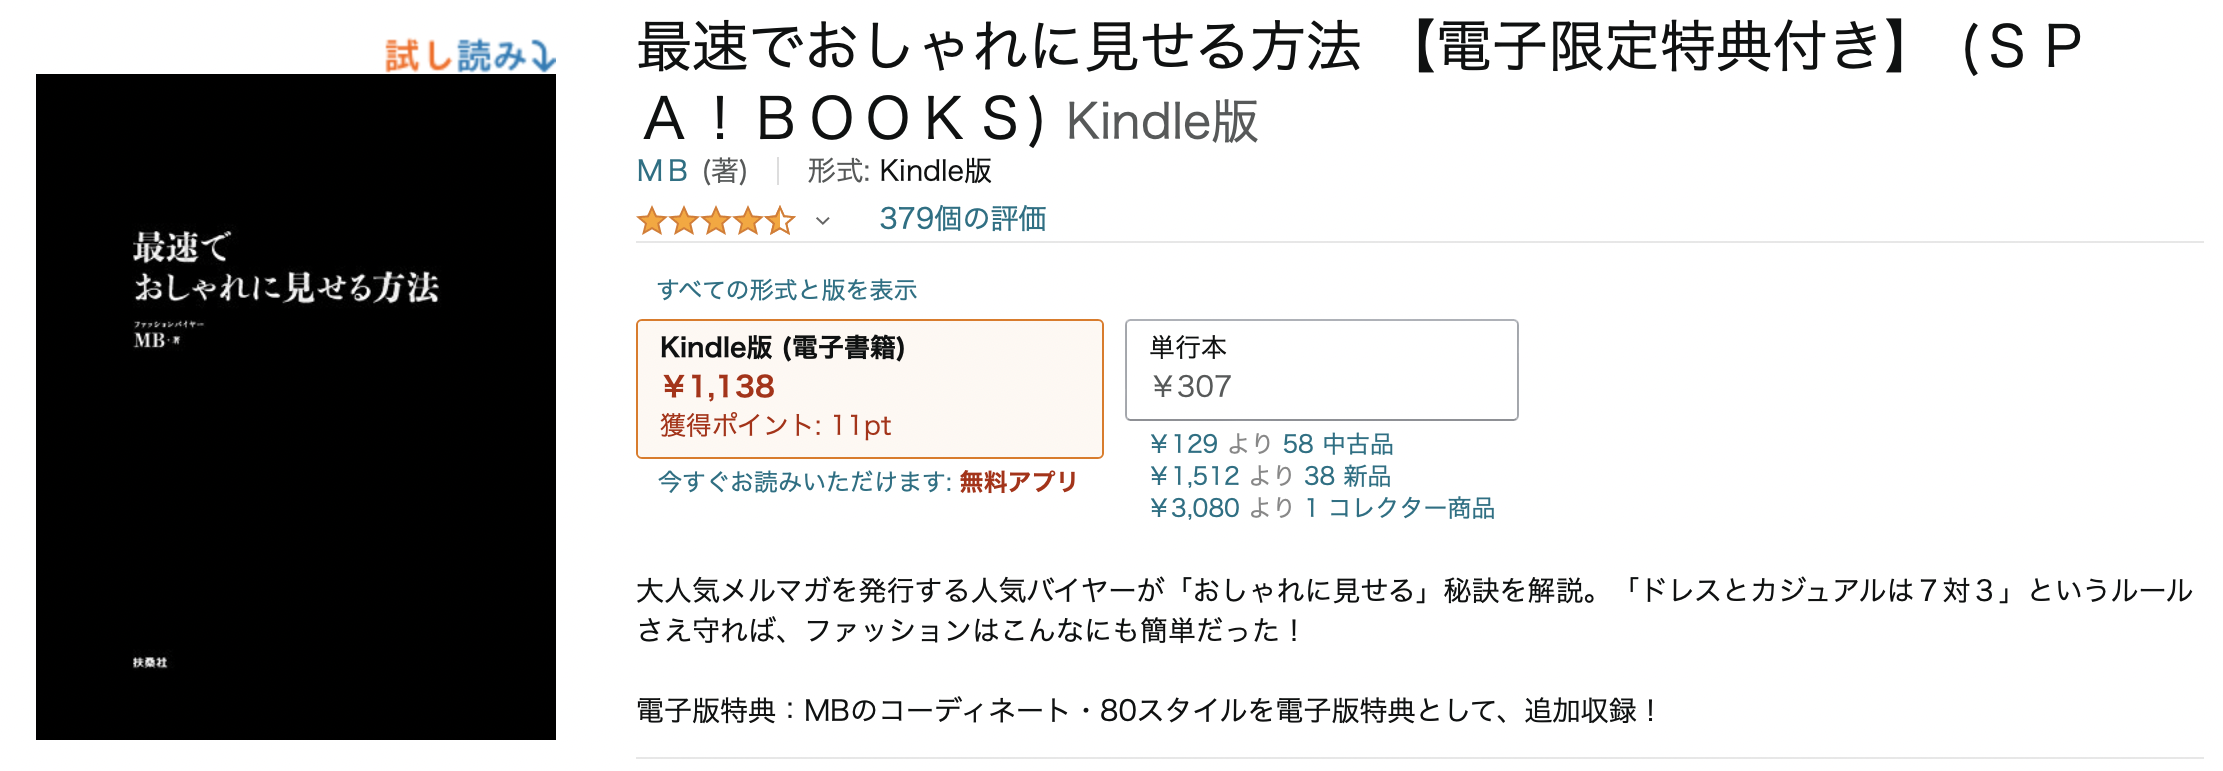Click the orange star rating icons
This screenshot has width=2223, height=771.
click(715, 220)
